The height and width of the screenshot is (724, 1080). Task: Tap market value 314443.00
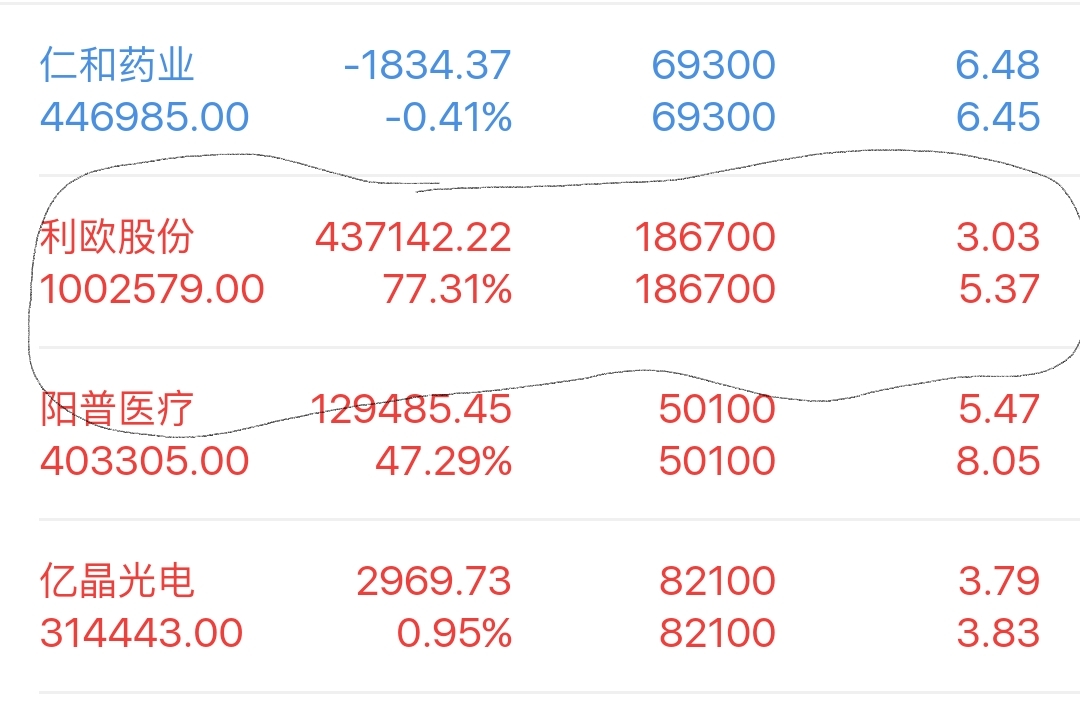(x=142, y=633)
